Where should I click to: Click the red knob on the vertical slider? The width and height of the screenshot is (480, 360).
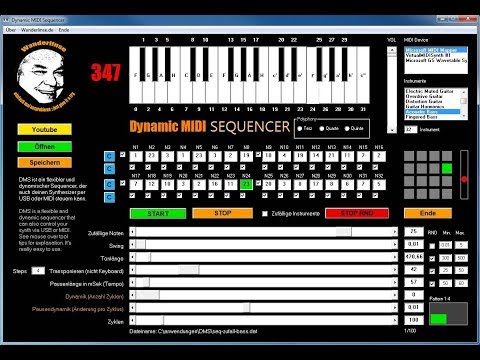464,179
